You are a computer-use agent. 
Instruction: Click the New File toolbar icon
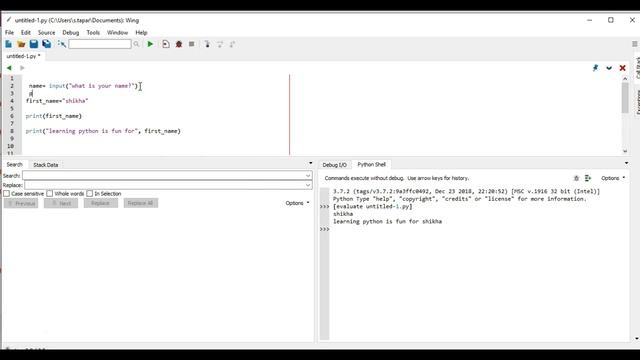[x=9, y=44]
